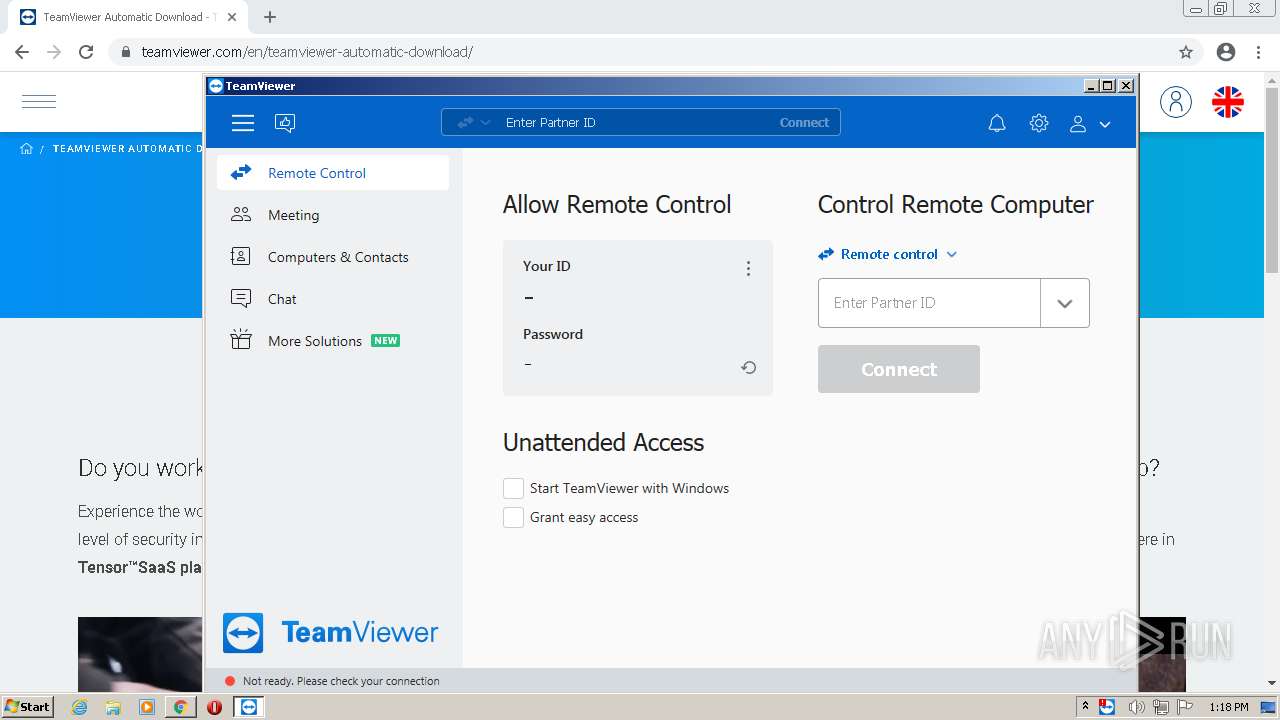This screenshot has height=720, width=1280.
Task: Open More Solutions tab
Action: (x=333, y=341)
